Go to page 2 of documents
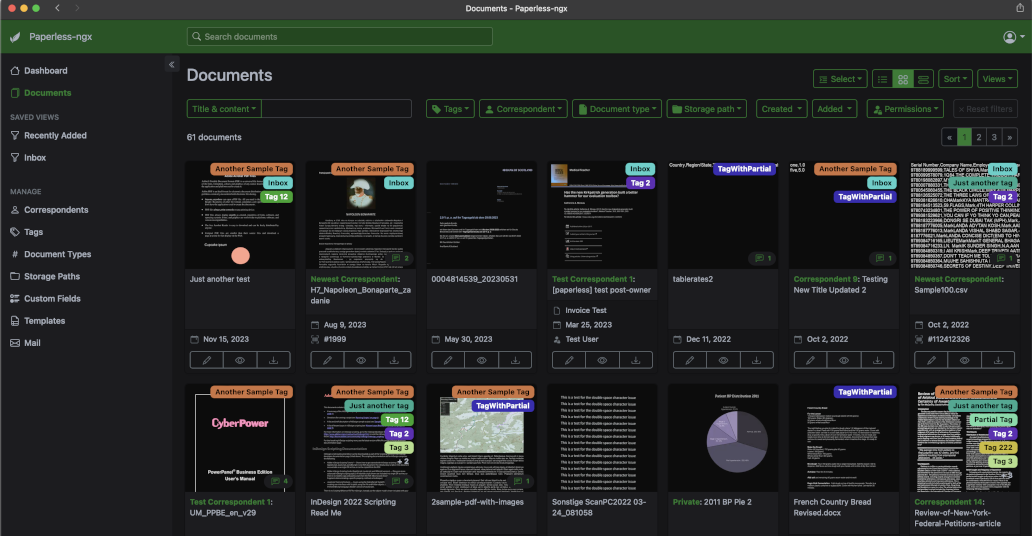 click(980, 137)
